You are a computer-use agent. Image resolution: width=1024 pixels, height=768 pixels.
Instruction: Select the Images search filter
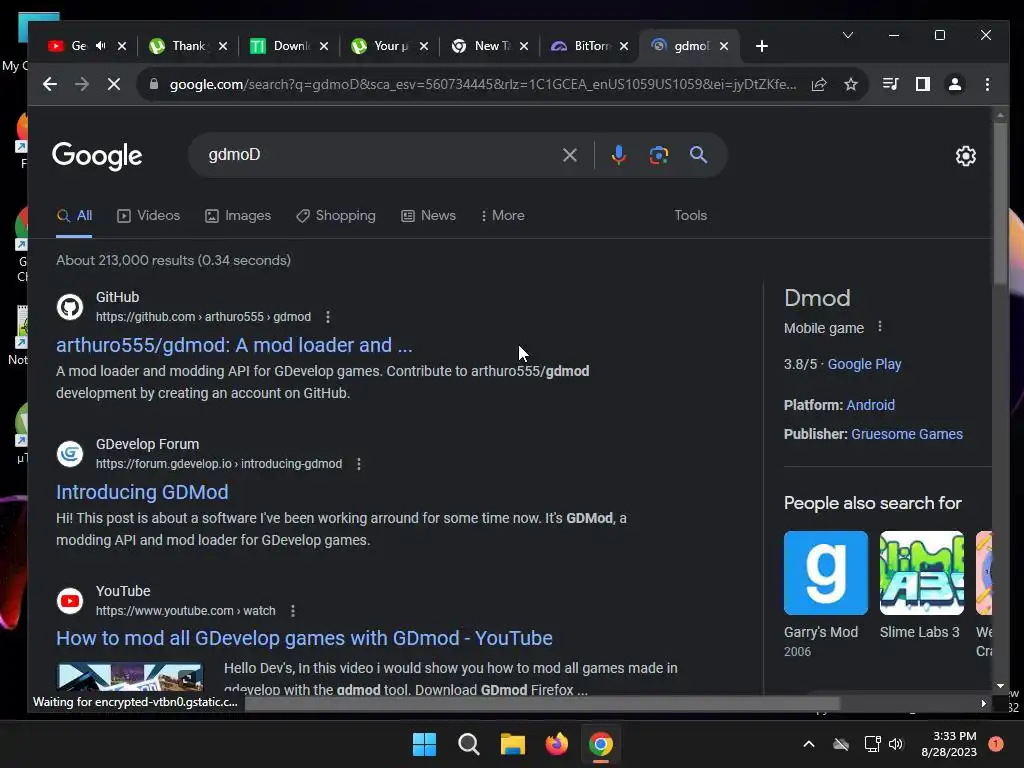[238, 216]
